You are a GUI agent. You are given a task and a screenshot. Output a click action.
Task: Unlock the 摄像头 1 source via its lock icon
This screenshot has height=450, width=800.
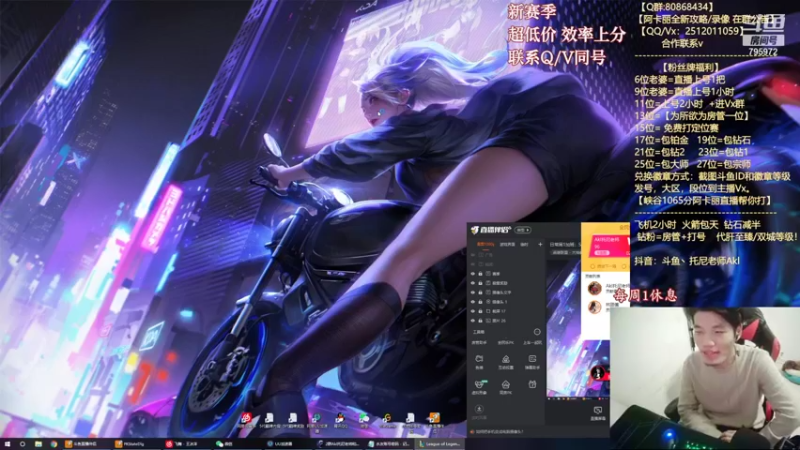[x=480, y=302]
